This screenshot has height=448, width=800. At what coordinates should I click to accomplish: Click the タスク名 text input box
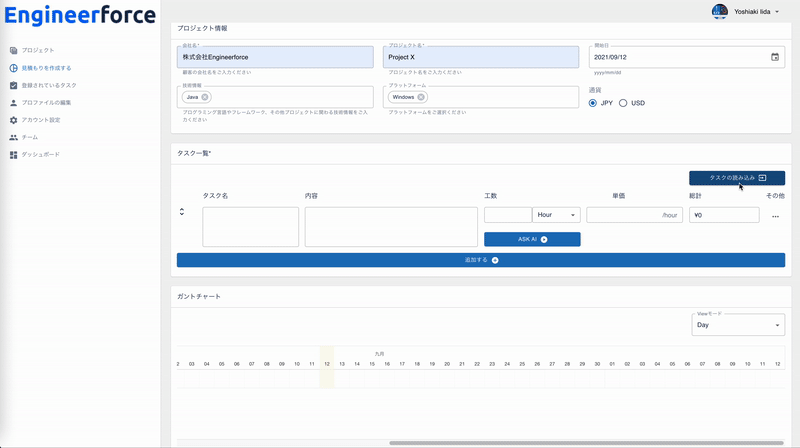[x=250, y=227]
